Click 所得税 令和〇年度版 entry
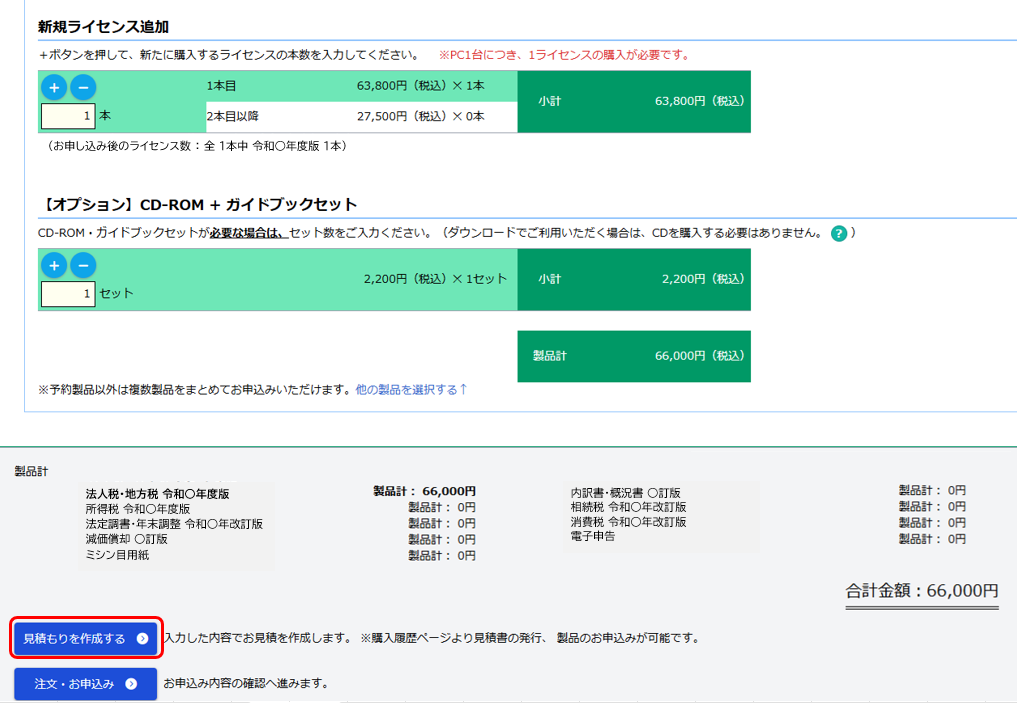Viewport: 1017px width, 703px height. pos(138,509)
